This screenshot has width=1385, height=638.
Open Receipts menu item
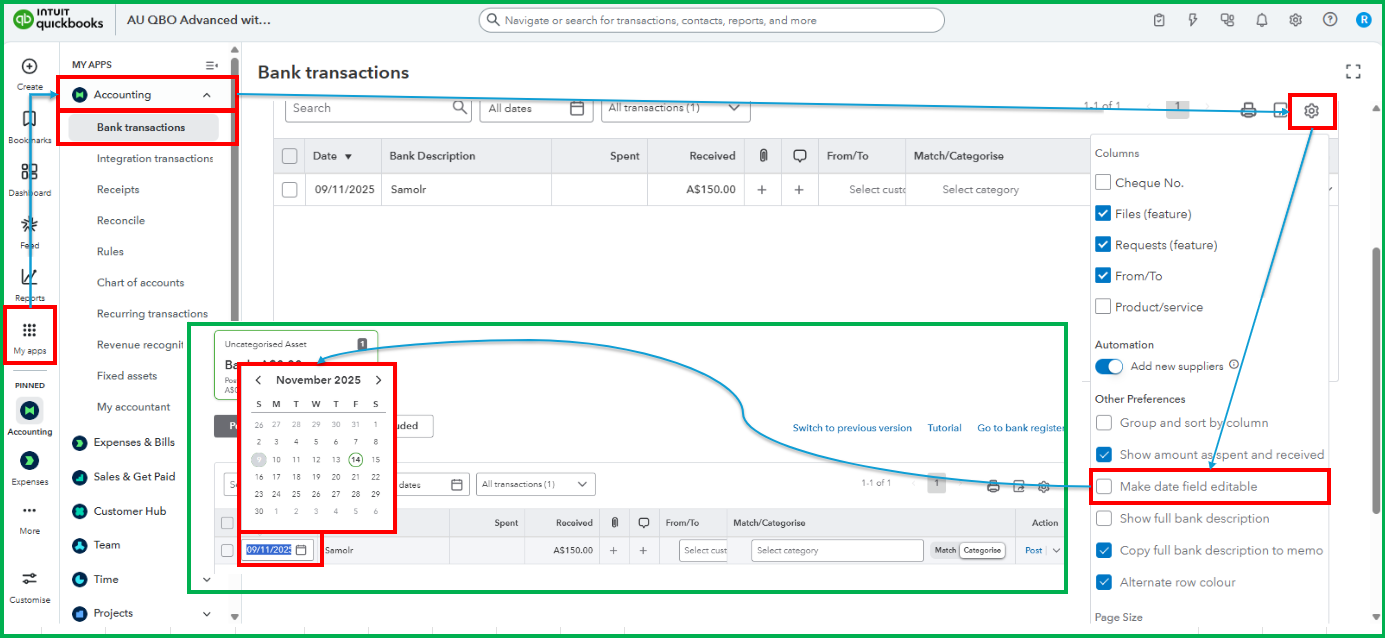(x=118, y=190)
